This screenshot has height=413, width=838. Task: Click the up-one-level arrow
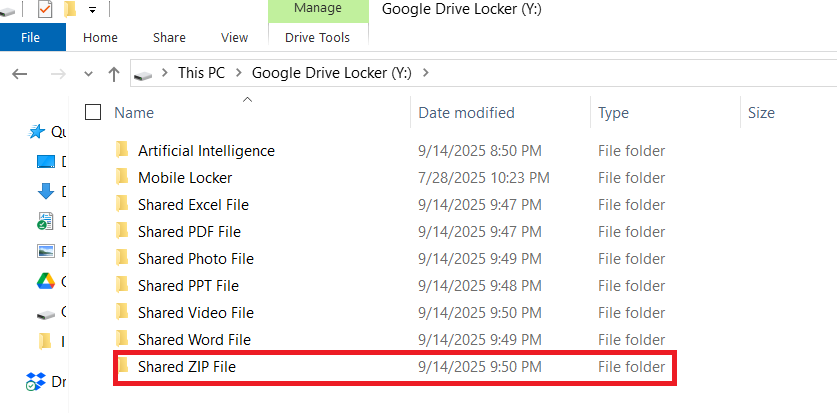(x=113, y=74)
